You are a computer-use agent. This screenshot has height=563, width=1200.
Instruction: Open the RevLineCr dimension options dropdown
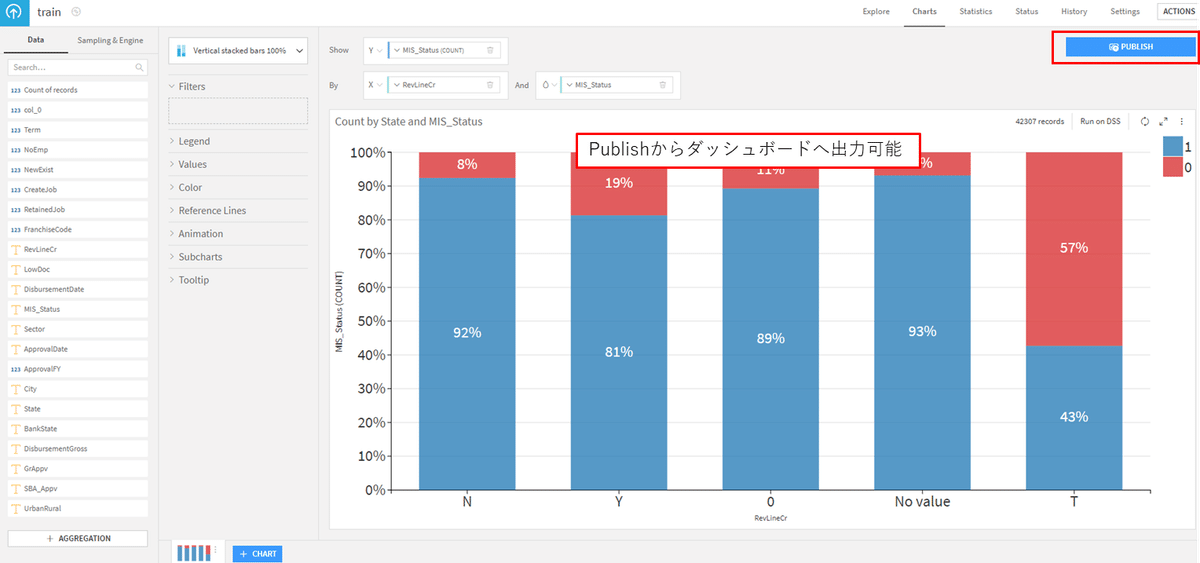click(397, 85)
